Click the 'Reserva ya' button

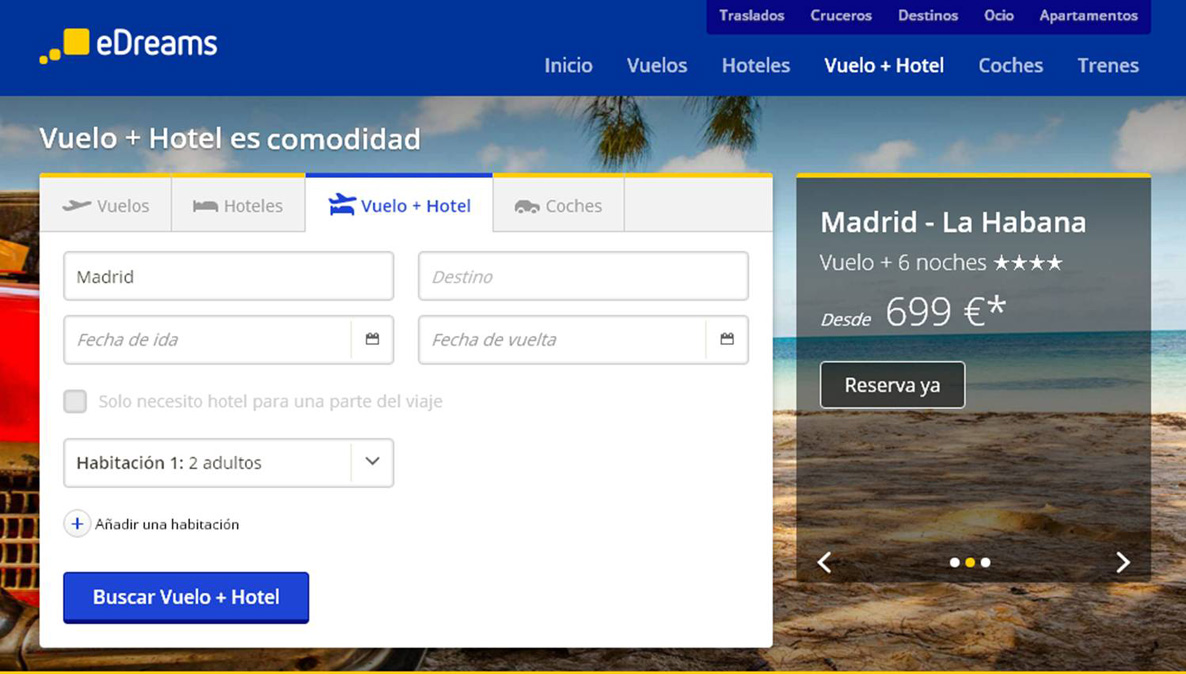tap(892, 385)
